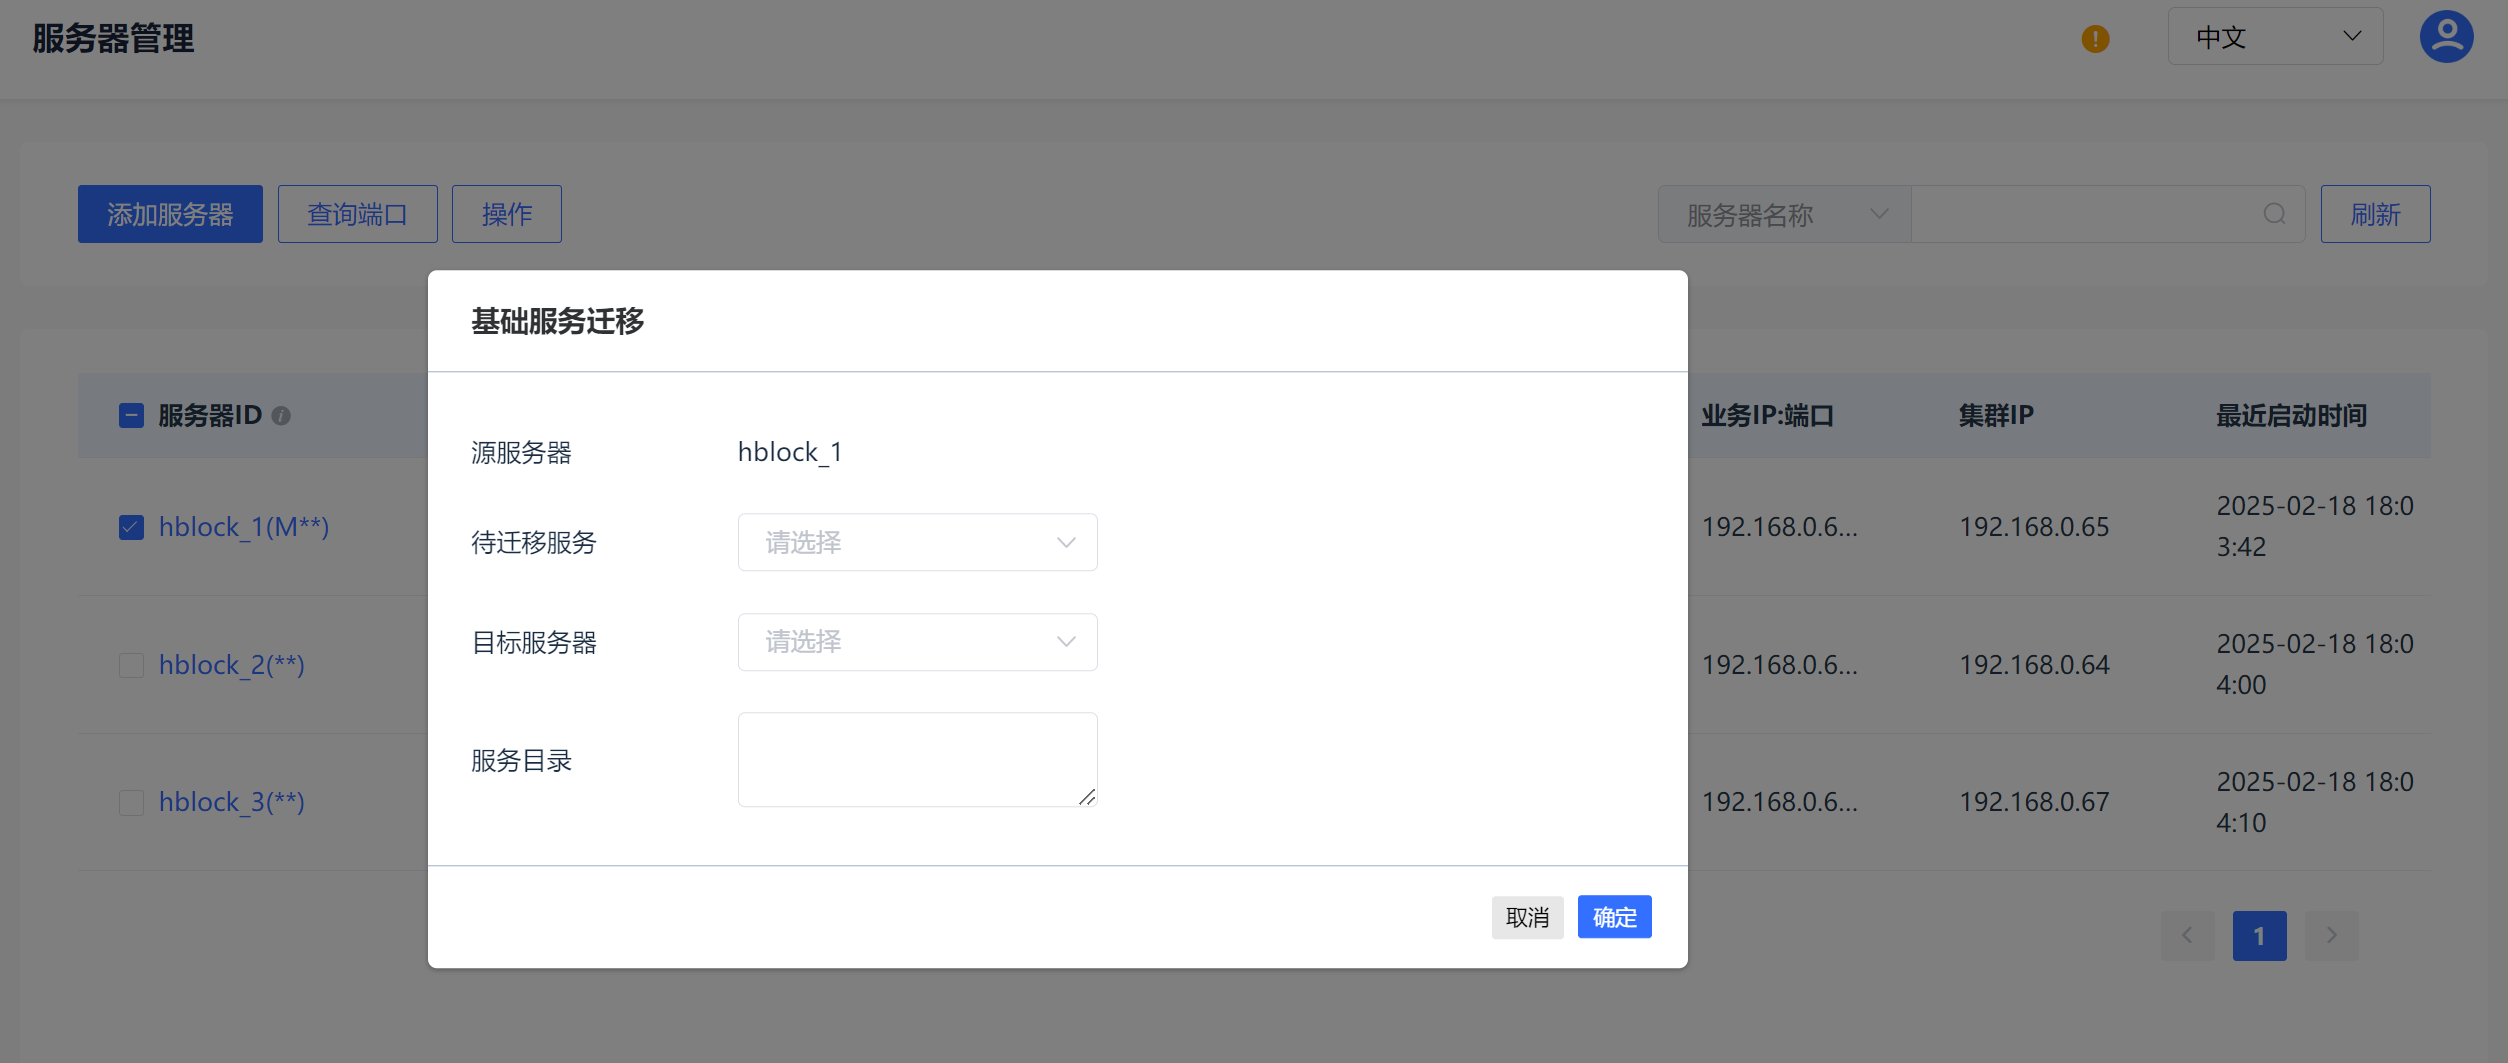Open the 待迁移服务 select dropdown
Viewport: 2508px width, 1063px height.
tap(917, 542)
